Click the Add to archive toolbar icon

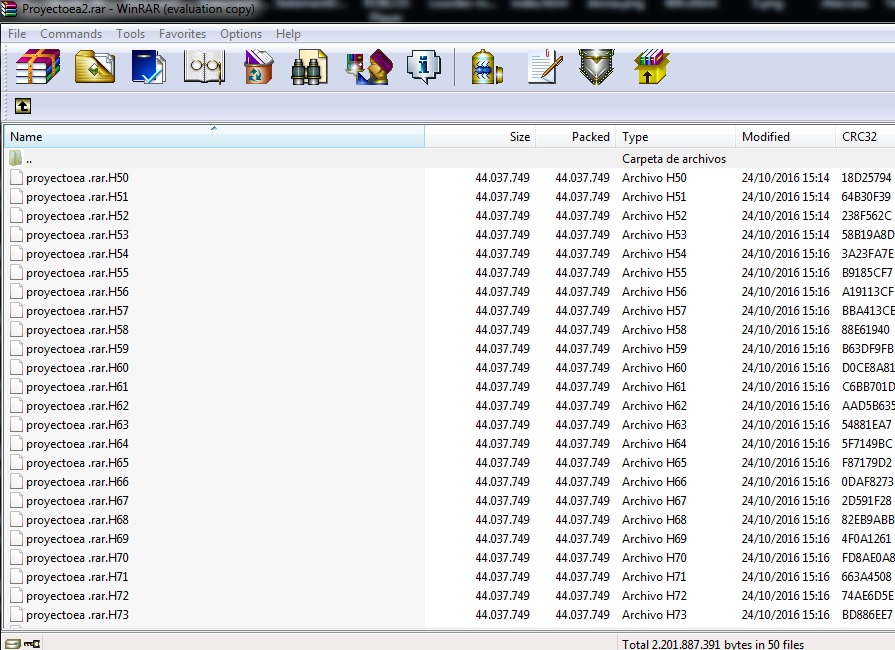38,68
